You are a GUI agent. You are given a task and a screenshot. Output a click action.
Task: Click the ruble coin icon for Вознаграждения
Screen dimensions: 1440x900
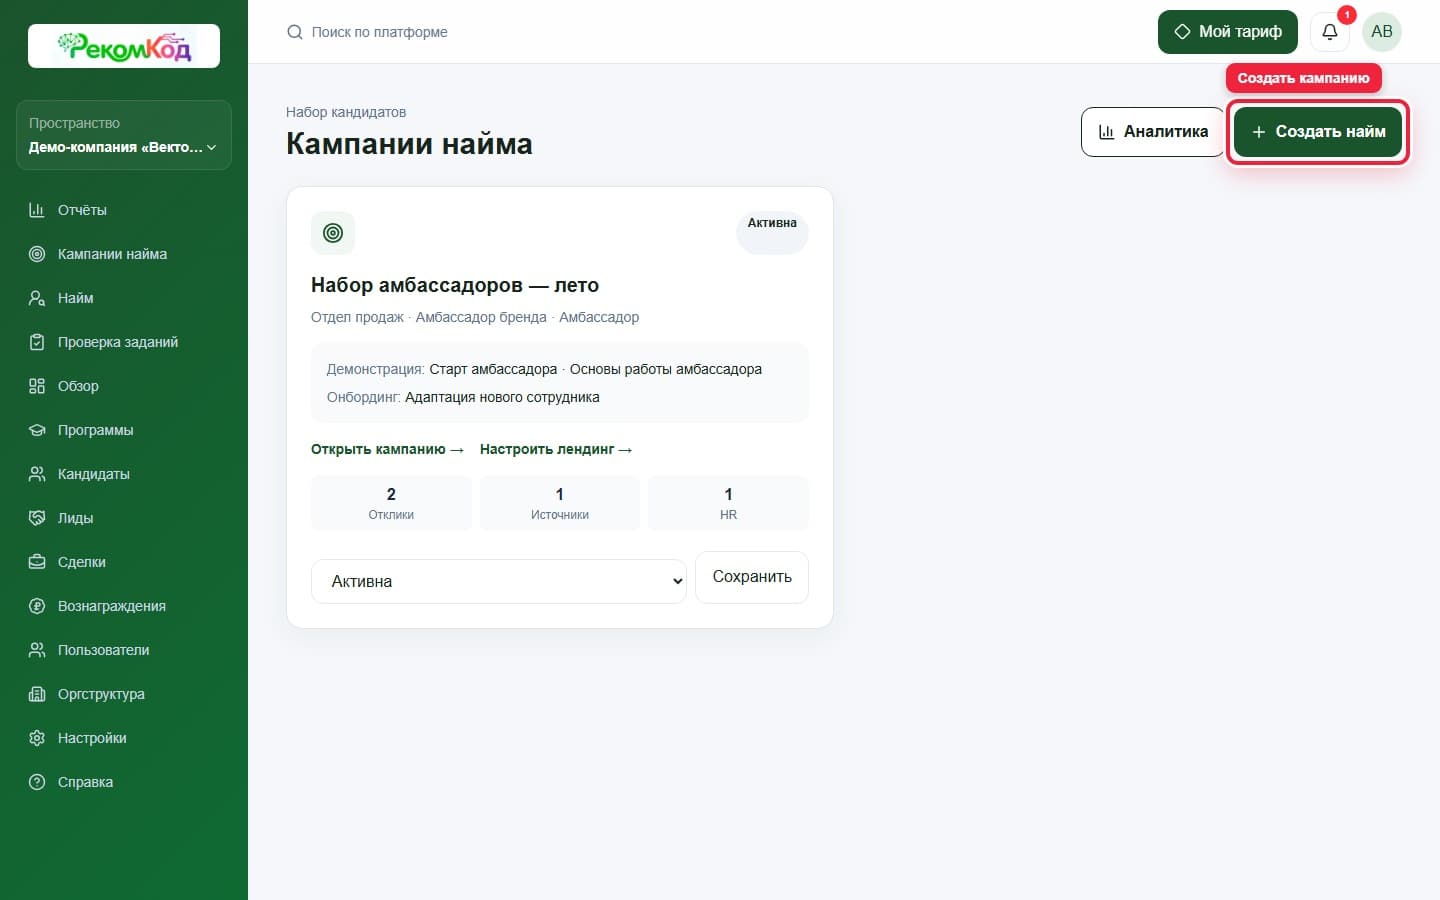point(37,606)
